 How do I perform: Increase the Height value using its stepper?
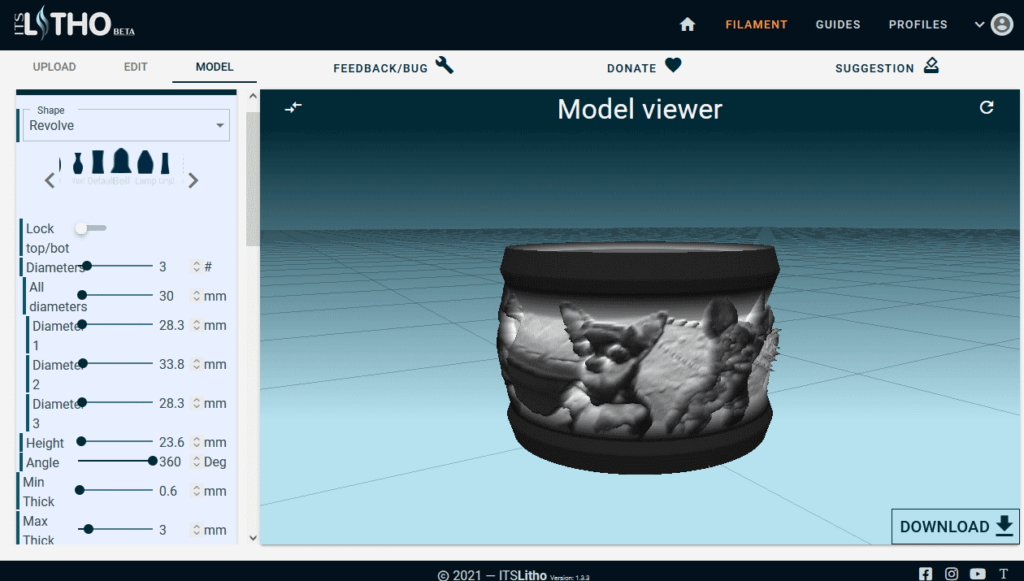196,438
